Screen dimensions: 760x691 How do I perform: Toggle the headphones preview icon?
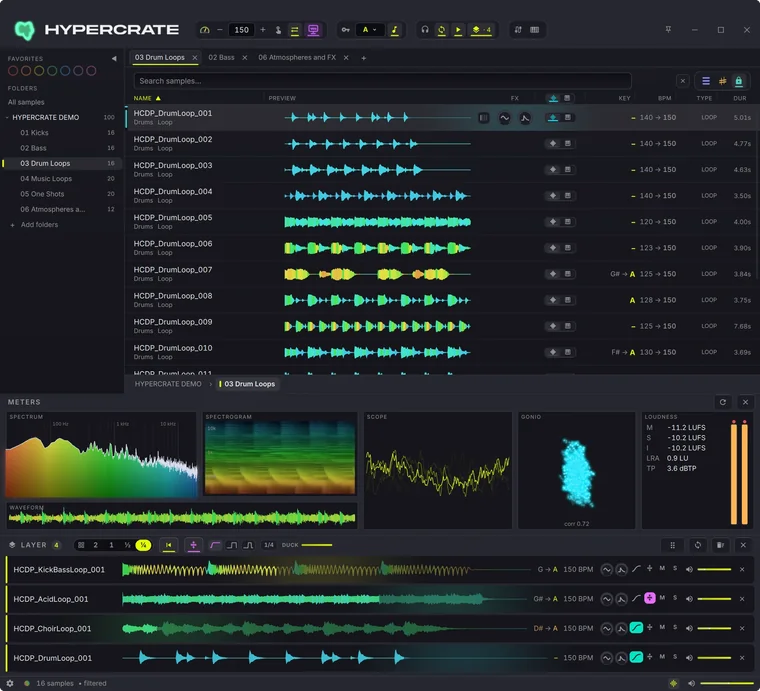click(425, 30)
